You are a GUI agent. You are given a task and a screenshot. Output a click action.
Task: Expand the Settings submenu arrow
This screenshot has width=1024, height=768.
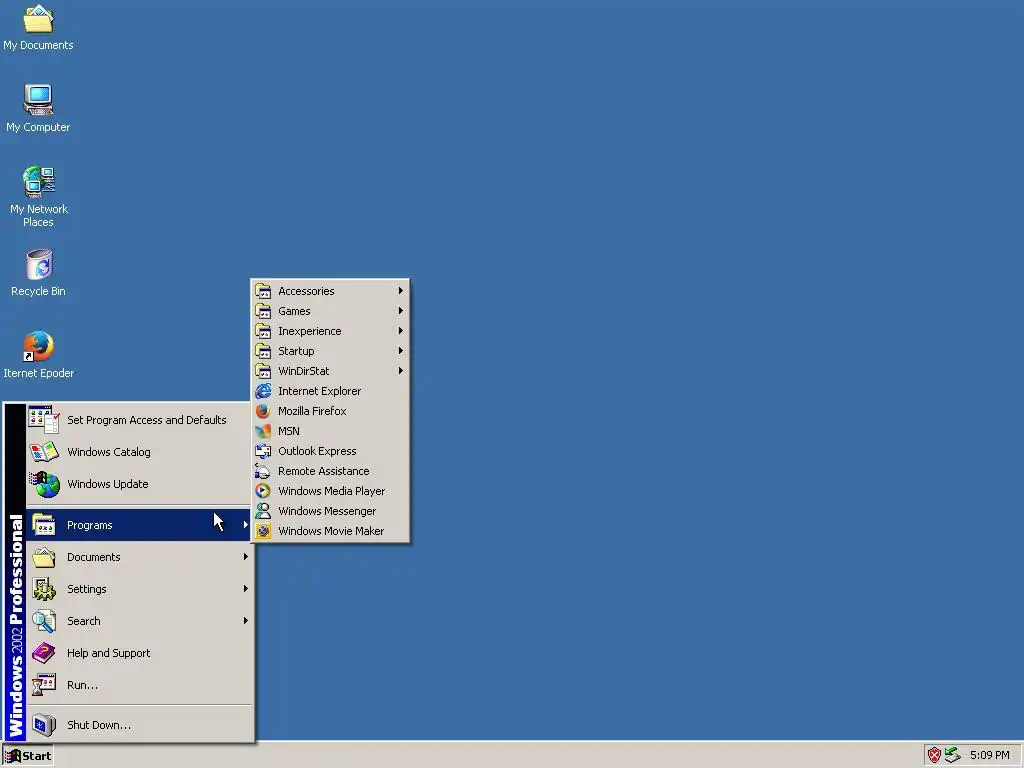(x=246, y=588)
